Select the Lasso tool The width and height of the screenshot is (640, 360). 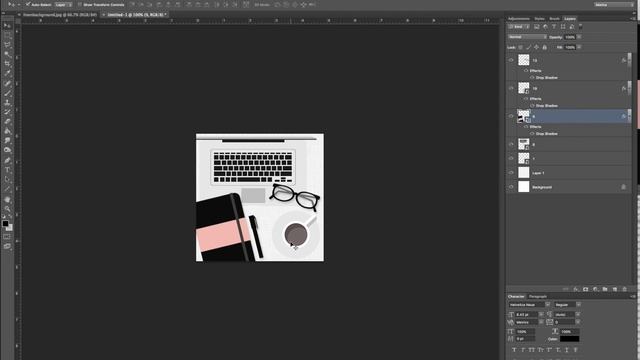pos(7,44)
